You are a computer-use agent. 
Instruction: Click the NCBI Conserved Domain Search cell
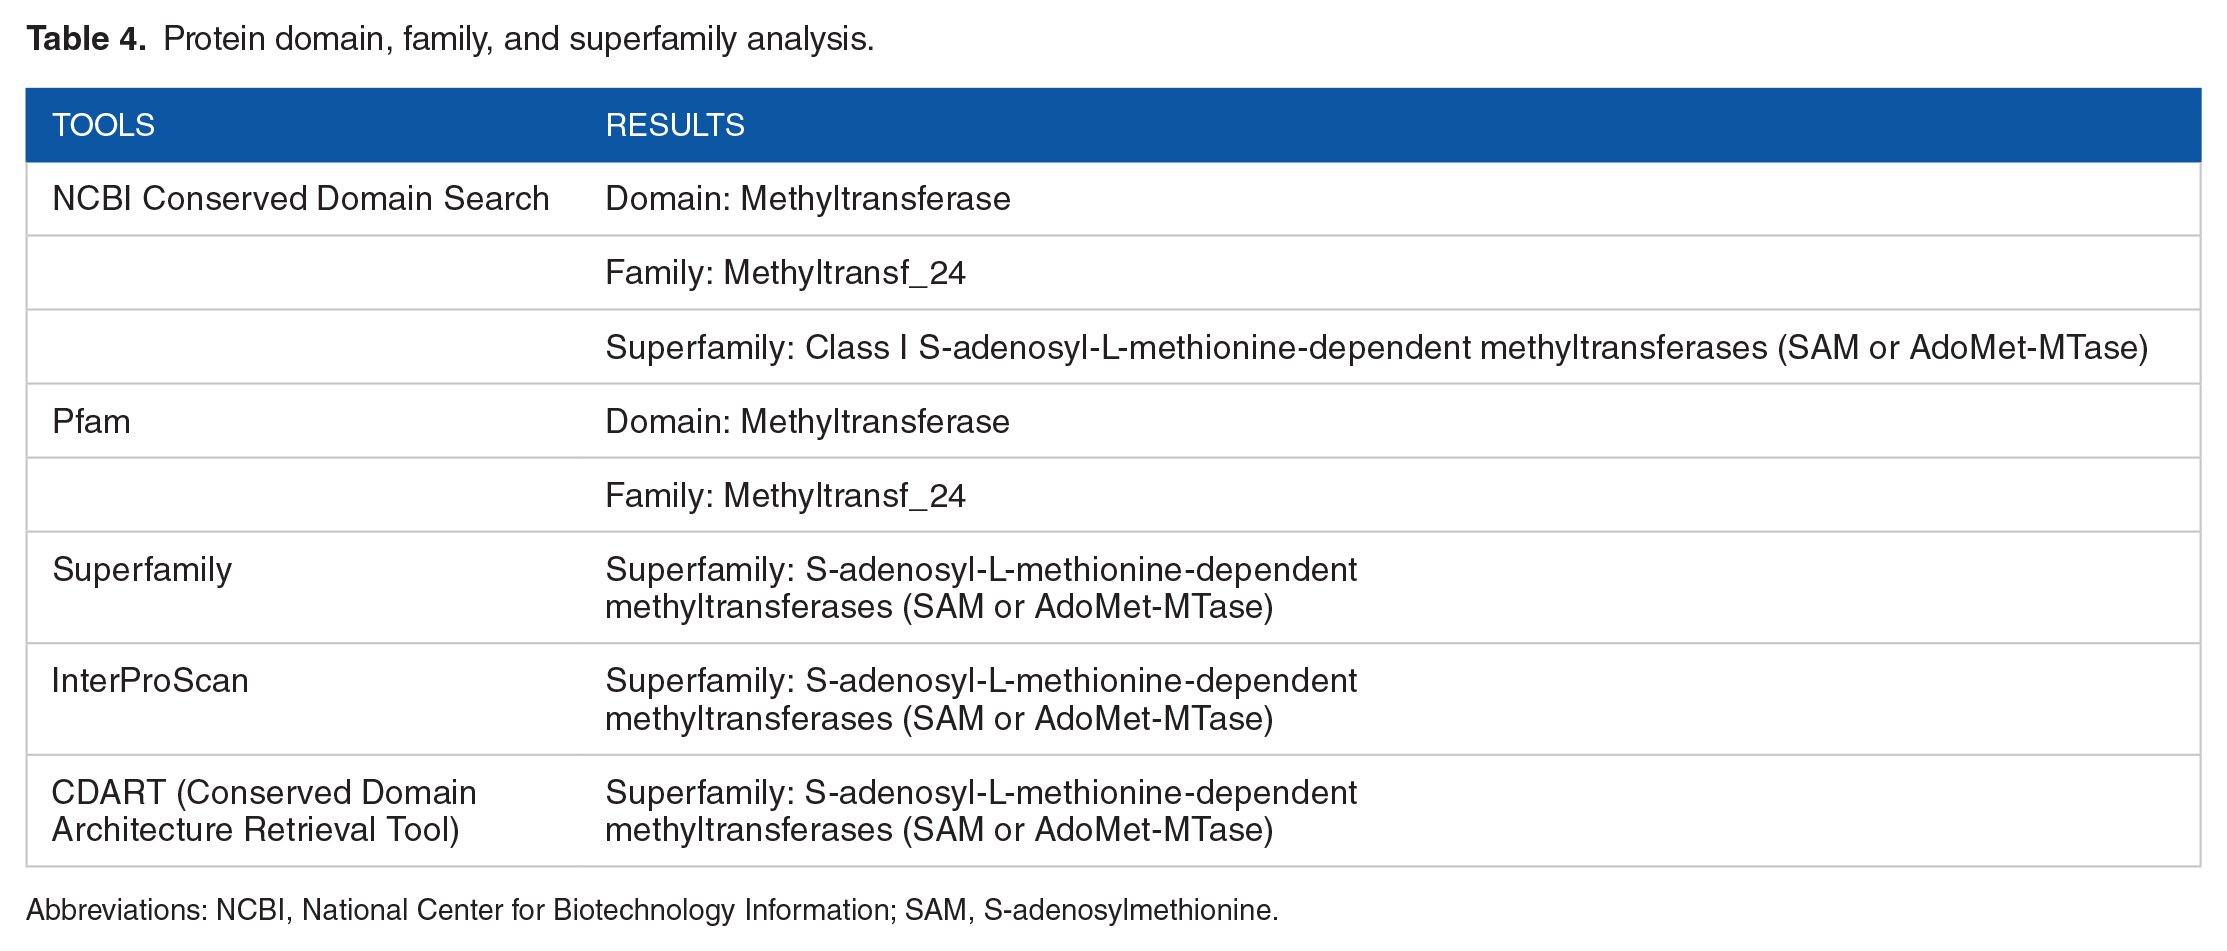(x=301, y=199)
